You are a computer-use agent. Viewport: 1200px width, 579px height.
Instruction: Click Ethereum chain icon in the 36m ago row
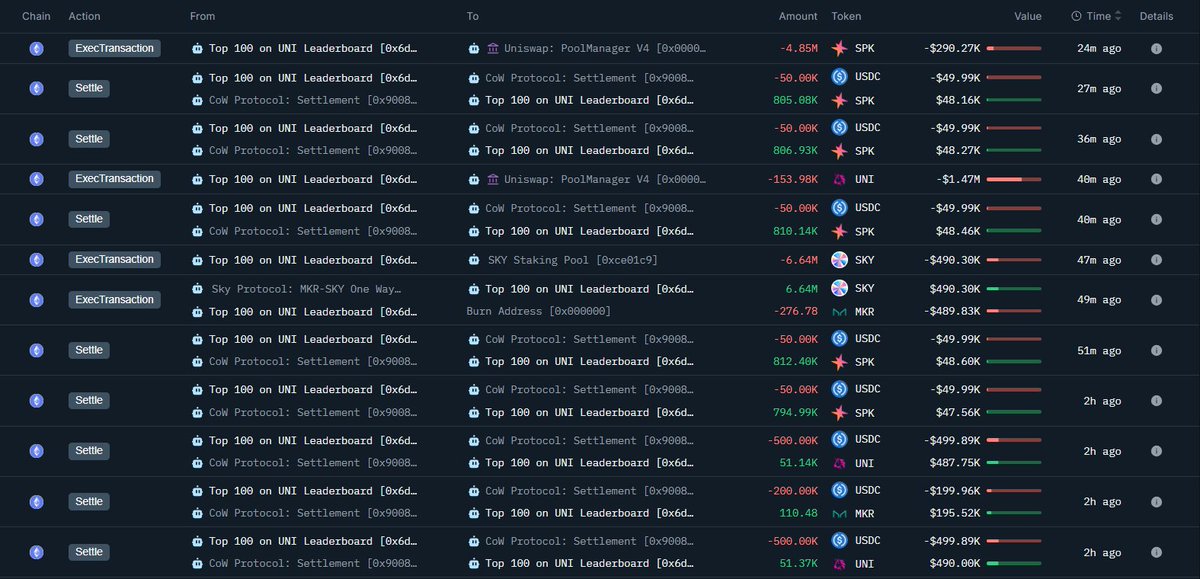37,139
